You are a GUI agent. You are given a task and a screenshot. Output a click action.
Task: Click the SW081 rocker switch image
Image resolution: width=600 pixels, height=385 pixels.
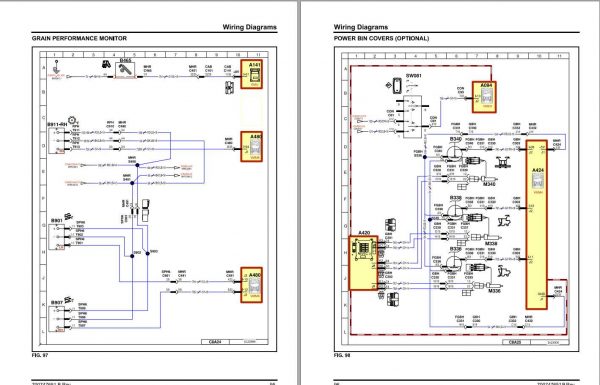tap(397, 85)
